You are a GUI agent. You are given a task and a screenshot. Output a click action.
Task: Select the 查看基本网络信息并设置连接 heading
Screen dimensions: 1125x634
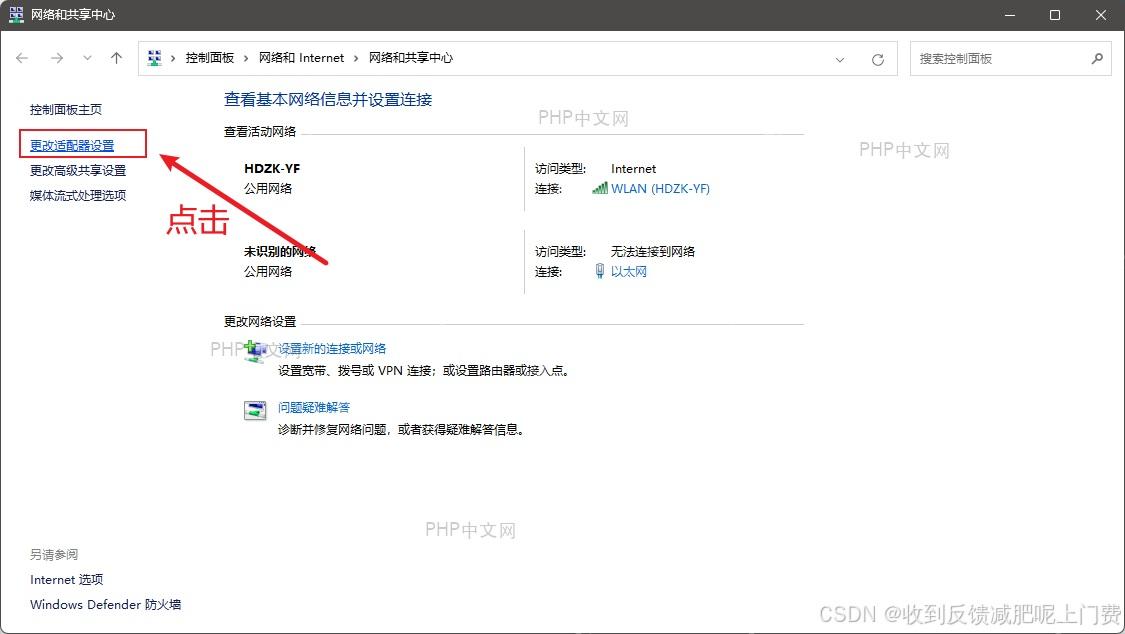[328, 100]
